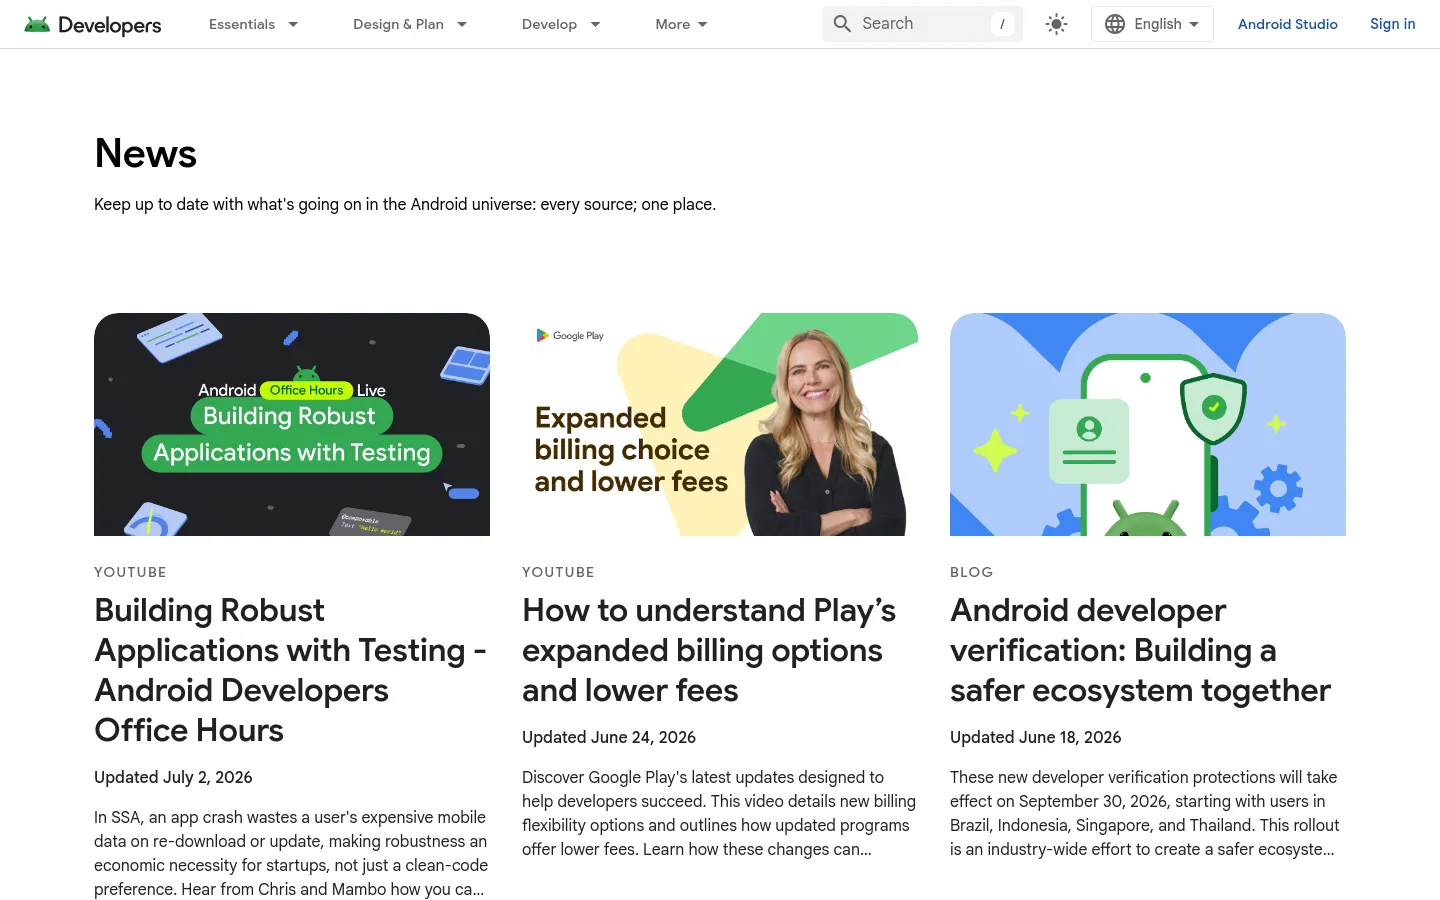Click the YOUTUBE label above billing article
The width and height of the screenshot is (1440, 900).
(558, 572)
